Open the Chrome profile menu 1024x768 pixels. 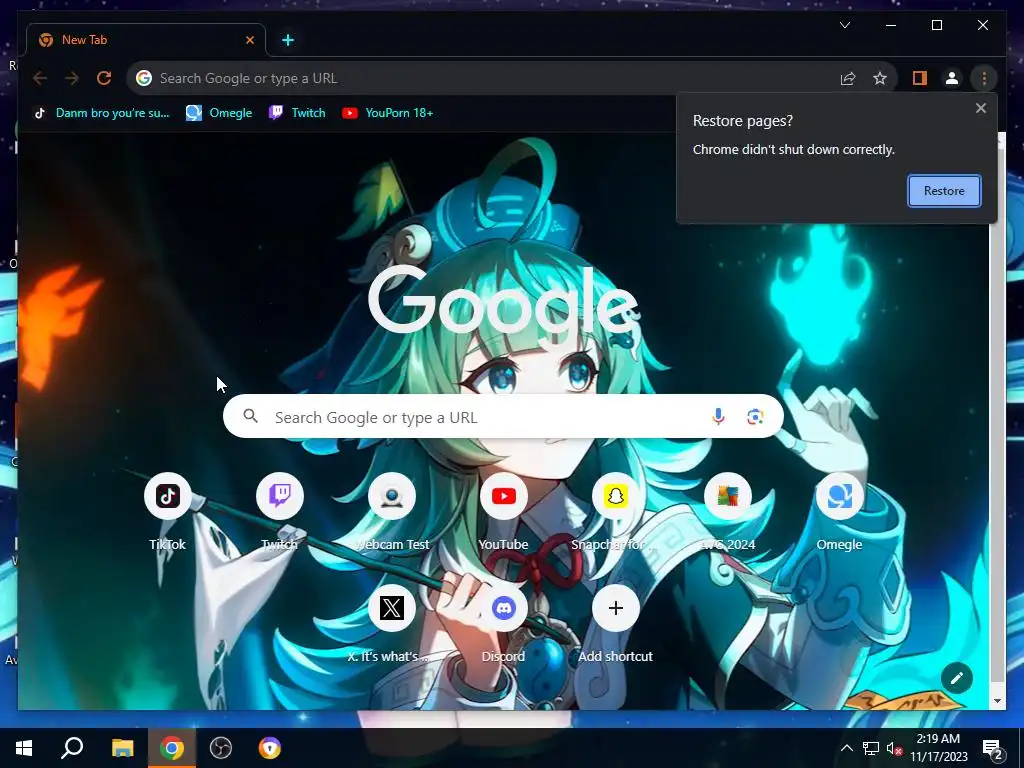click(952, 78)
